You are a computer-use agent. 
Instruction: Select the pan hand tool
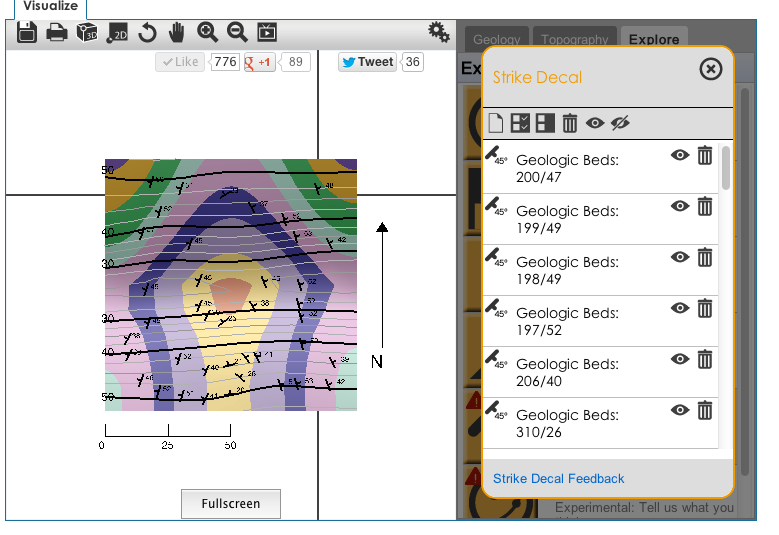[177, 33]
